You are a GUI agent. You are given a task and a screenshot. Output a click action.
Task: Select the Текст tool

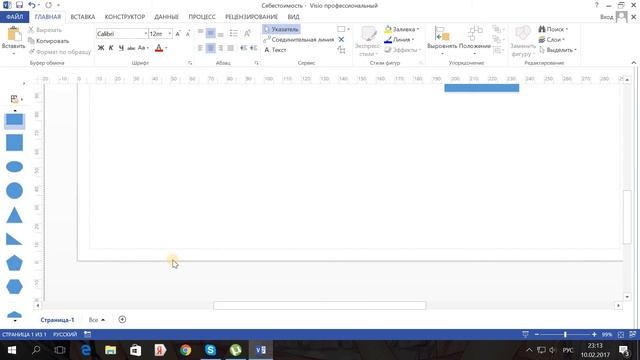(275, 50)
